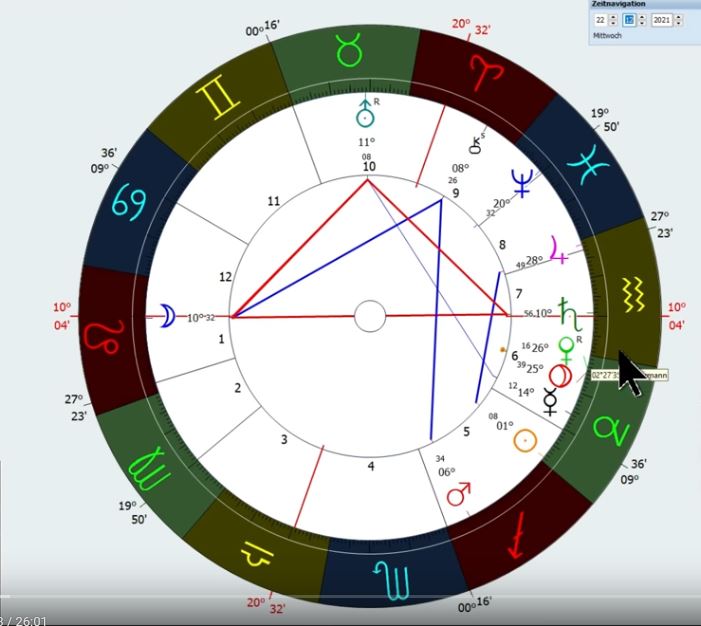Click house number 12 label
The height and width of the screenshot is (626, 701).
pyautogui.click(x=225, y=277)
